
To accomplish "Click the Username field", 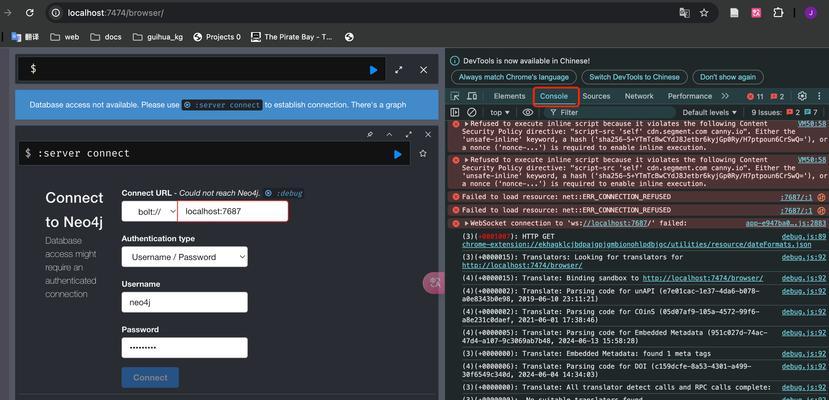I will pyautogui.click(x=185, y=302).
